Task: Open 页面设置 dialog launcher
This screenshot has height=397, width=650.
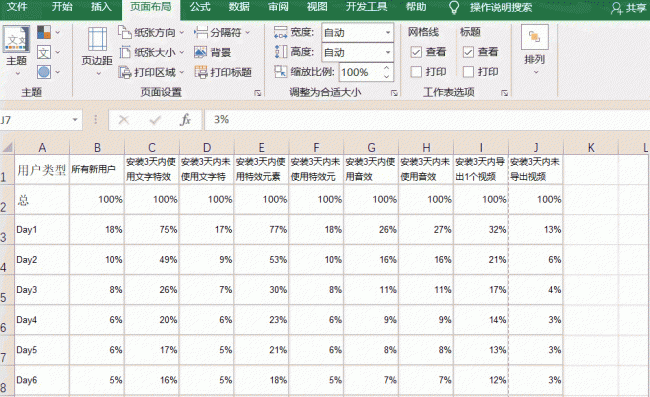Action: coord(257,93)
